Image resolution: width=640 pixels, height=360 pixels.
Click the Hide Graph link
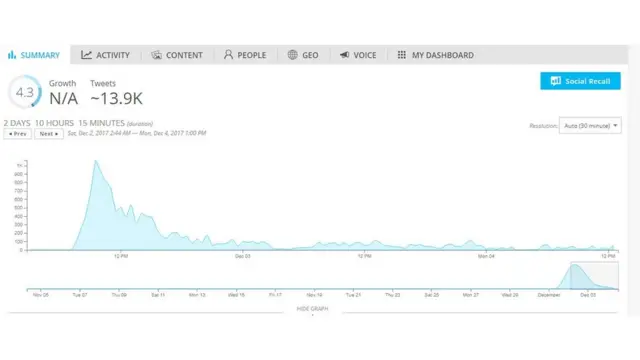point(312,309)
